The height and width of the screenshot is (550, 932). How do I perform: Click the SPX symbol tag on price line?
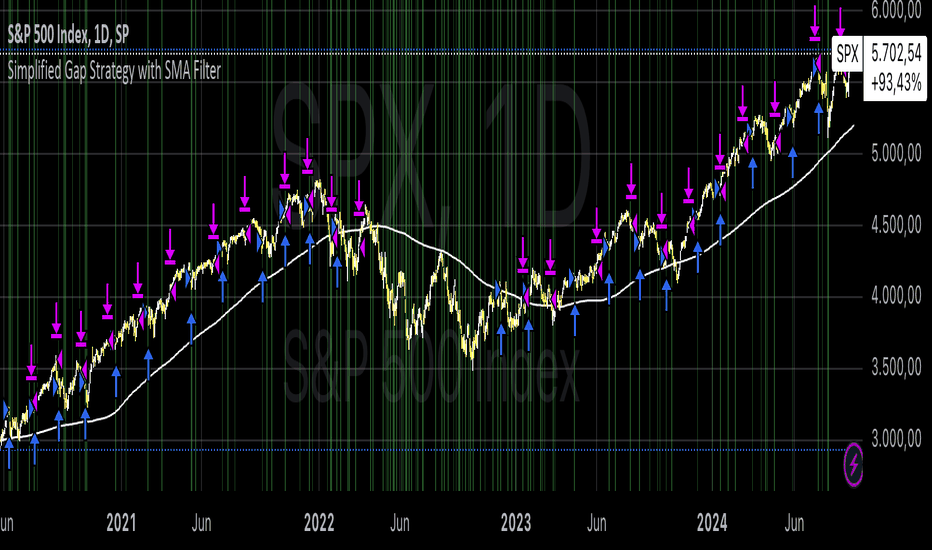[847, 54]
